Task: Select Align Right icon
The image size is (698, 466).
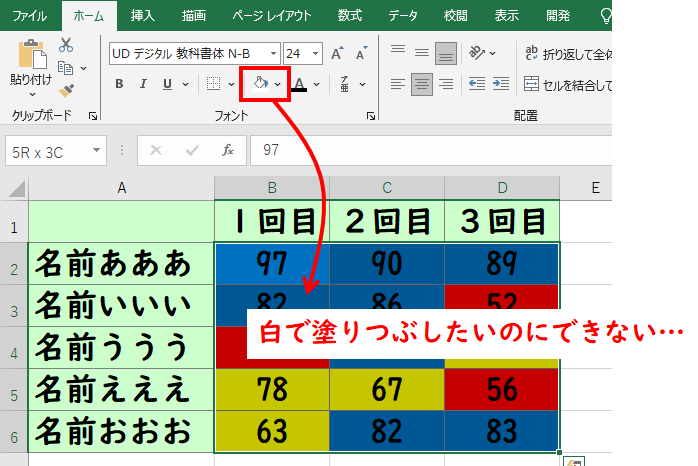Action: (446, 84)
